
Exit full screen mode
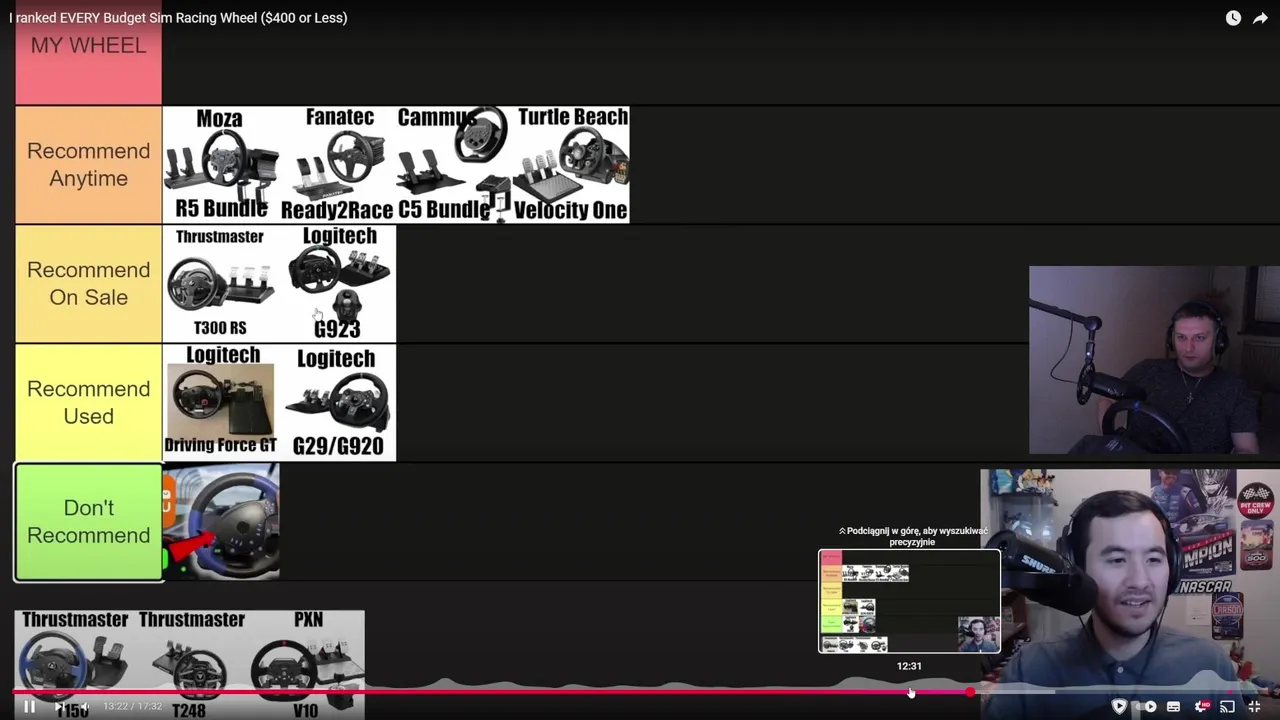coord(1254,706)
